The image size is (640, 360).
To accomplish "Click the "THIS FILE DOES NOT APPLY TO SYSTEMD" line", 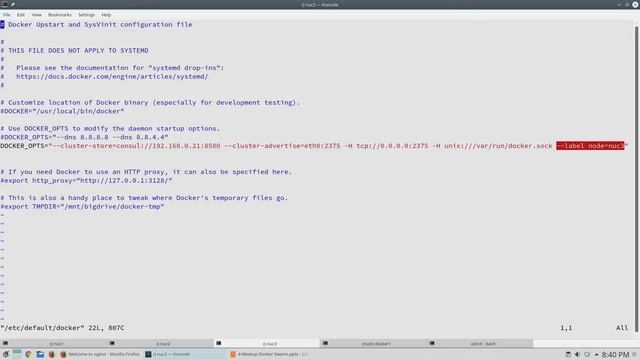I will pos(74,51).
